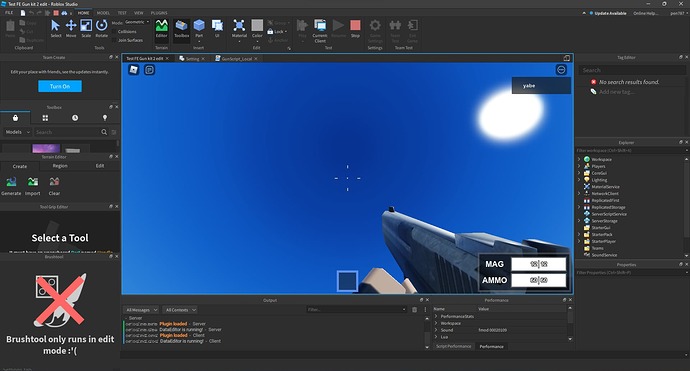Open the Setting script tab
Screen dimensions: 690x371
click(192, 59)
